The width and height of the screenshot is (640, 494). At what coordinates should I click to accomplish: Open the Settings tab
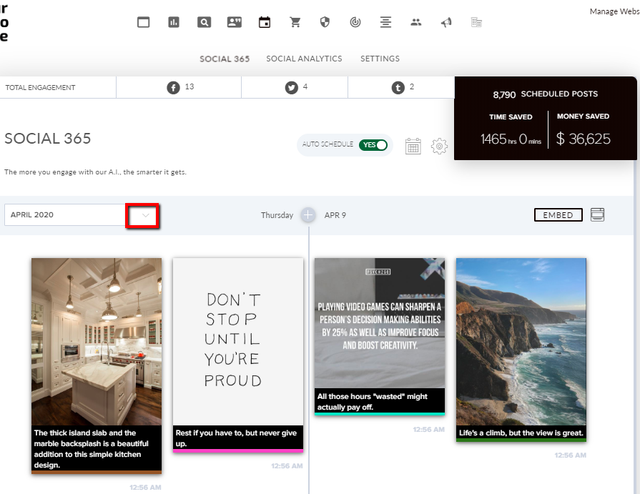tap(380, 59)
